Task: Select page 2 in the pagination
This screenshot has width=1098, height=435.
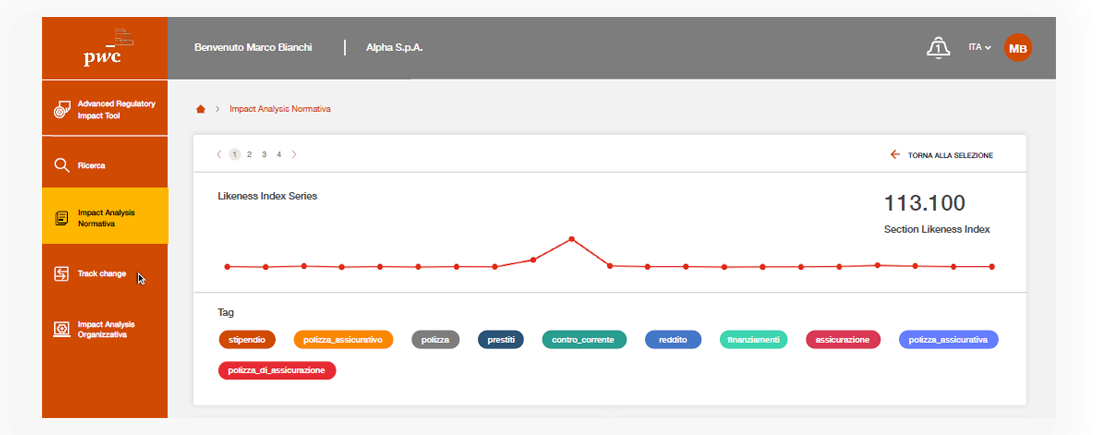Action: tap(249, 155)
